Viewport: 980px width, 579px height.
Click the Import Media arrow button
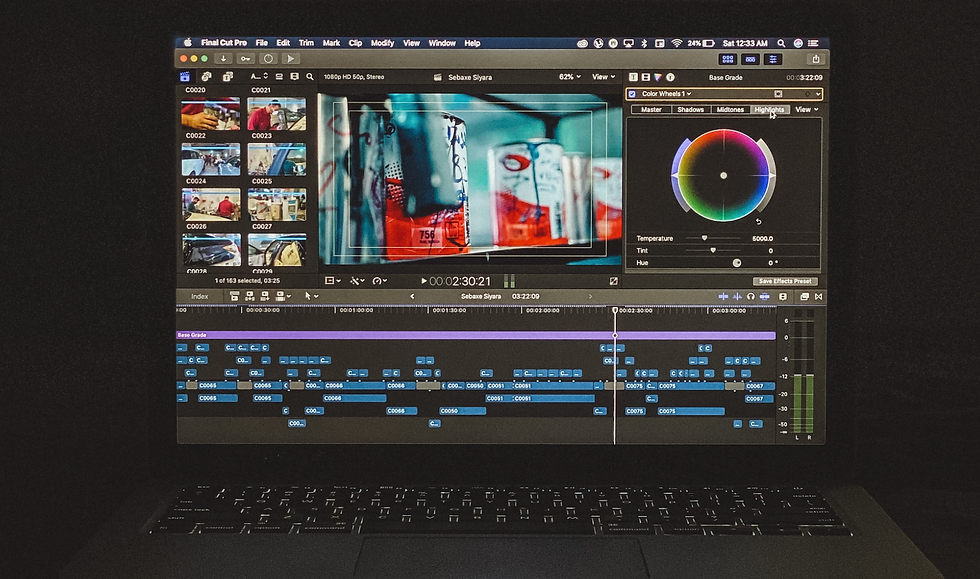223,58
